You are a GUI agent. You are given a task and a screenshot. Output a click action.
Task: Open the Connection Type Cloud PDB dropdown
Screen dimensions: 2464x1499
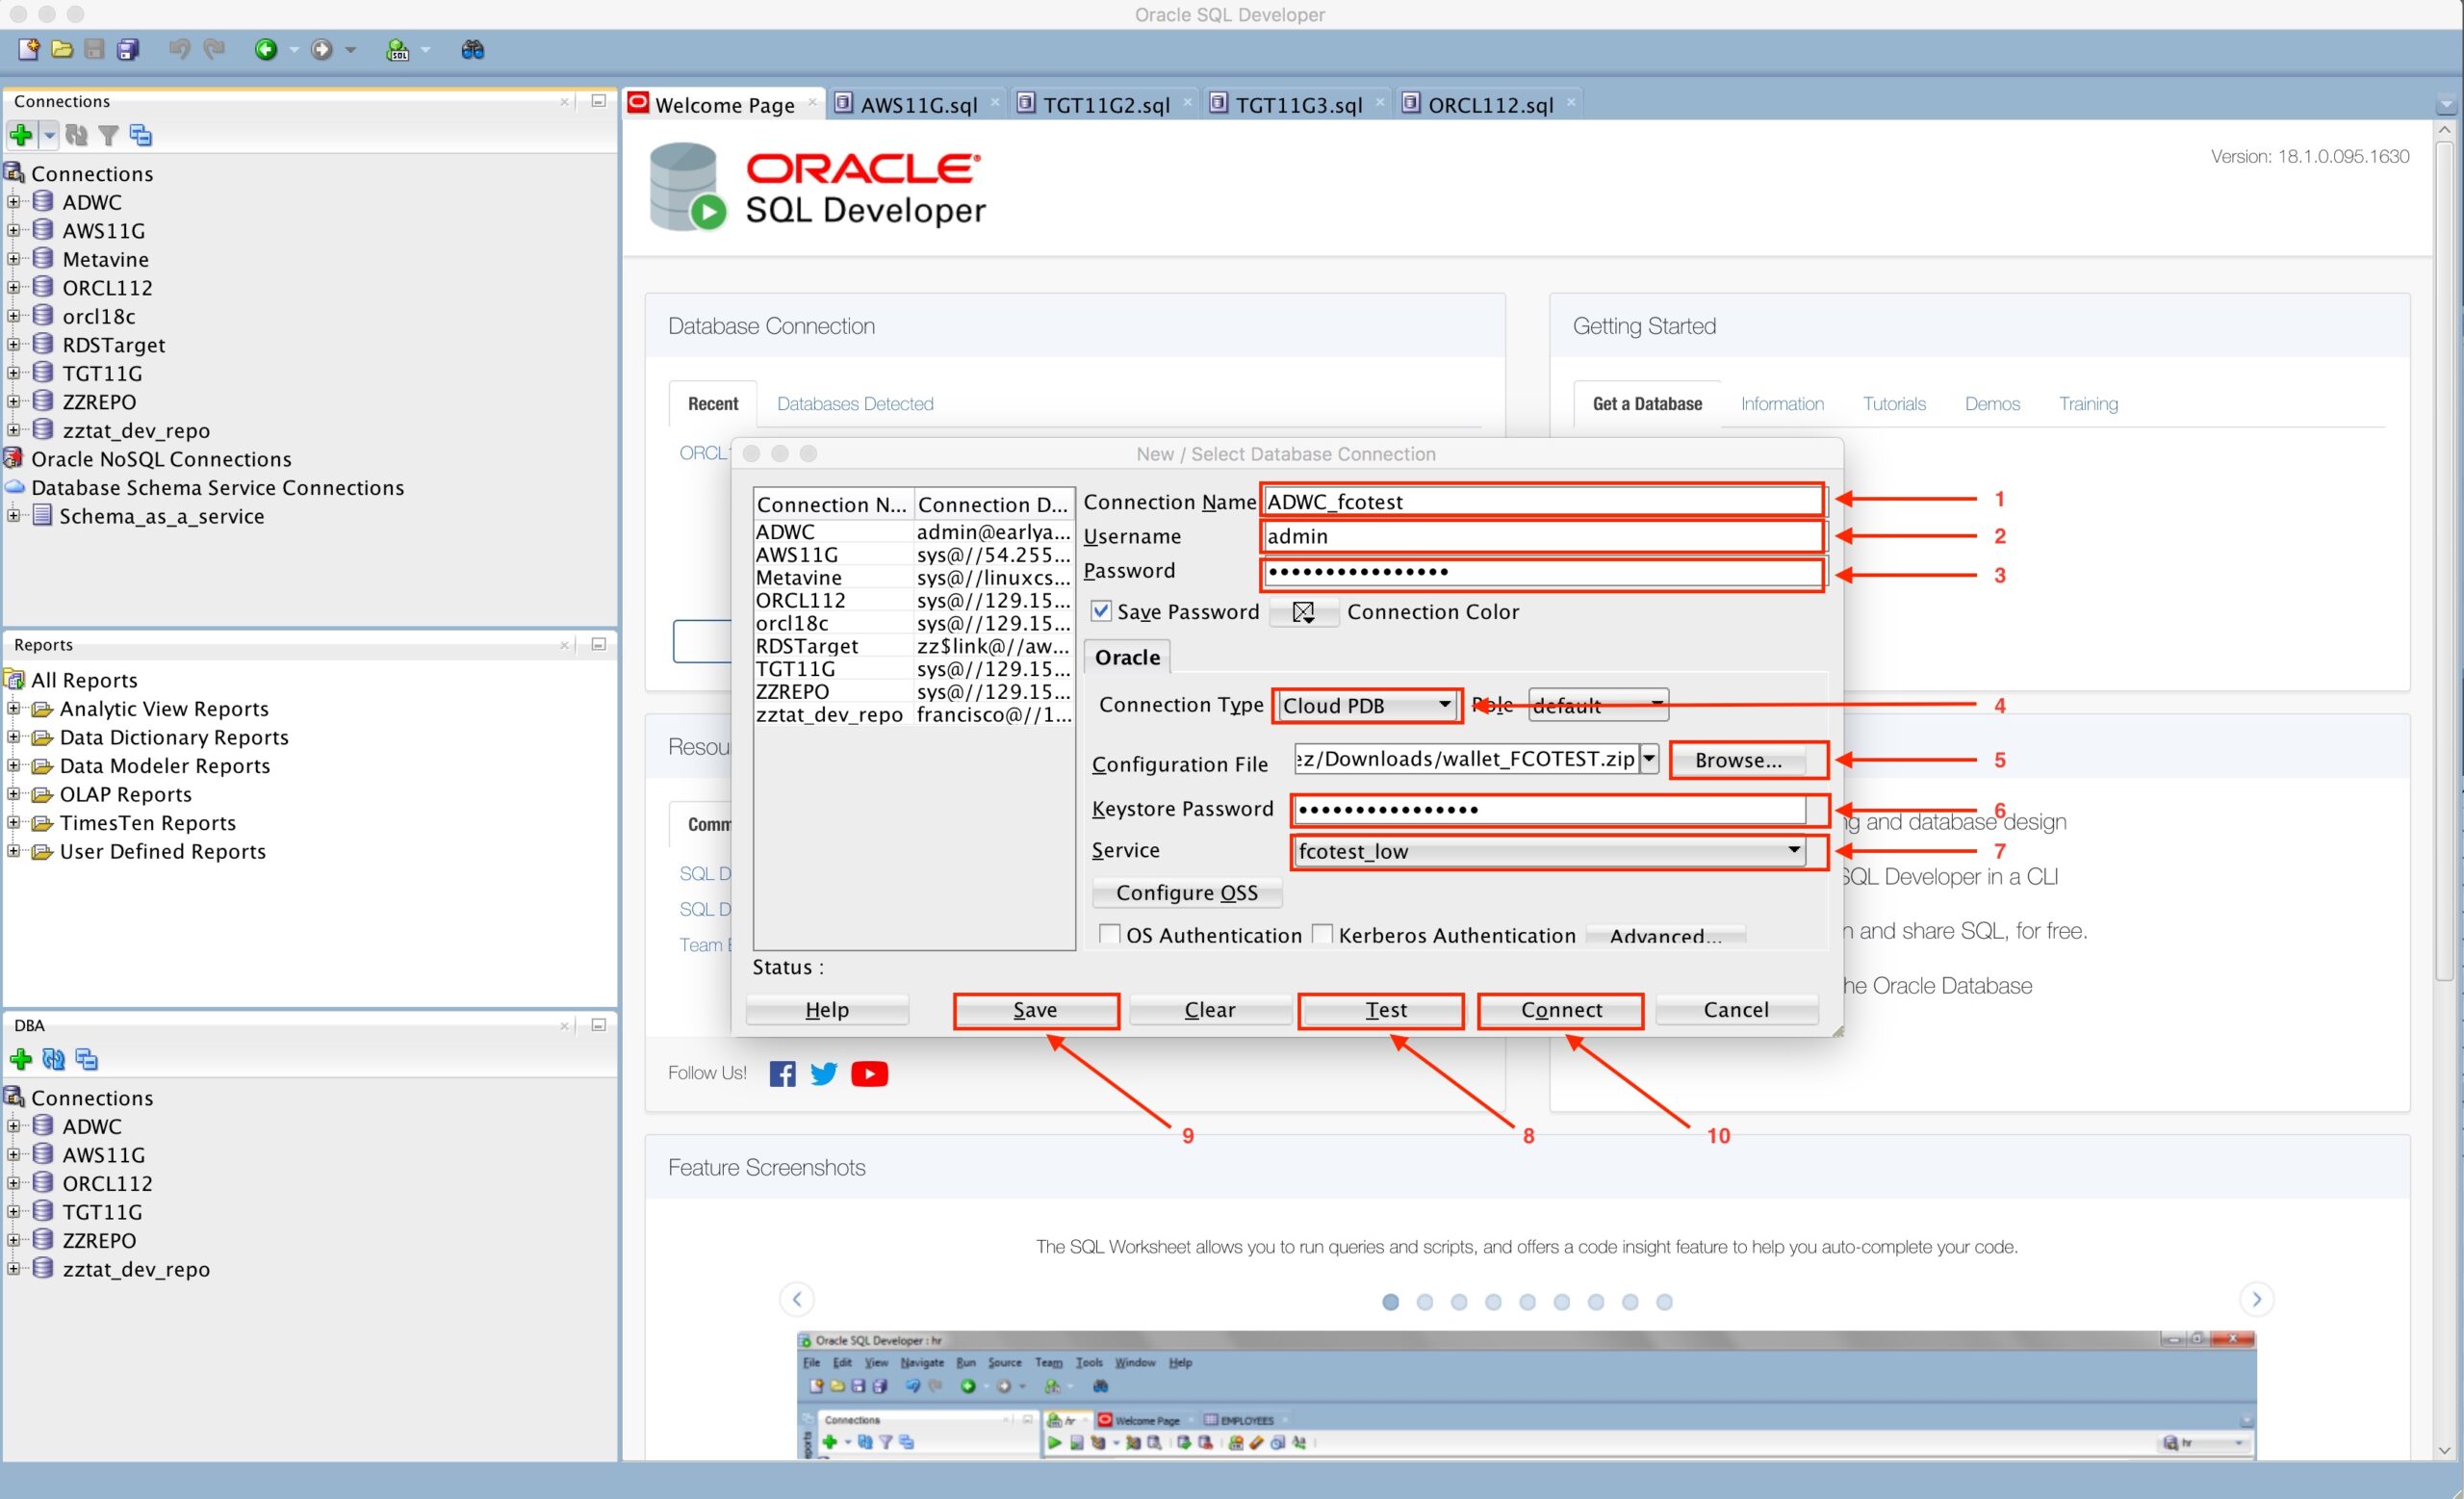[x=1366, y=705]
